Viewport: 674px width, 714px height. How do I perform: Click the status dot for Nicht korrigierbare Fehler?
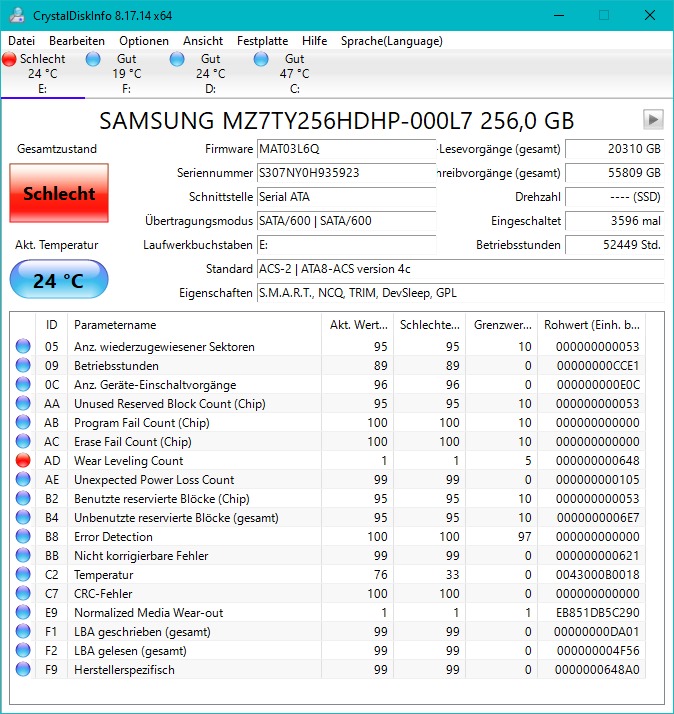point(23,556)
